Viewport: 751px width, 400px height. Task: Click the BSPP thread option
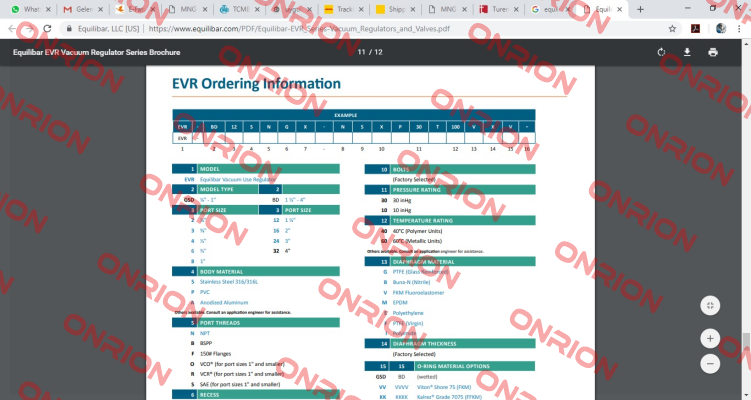[x=206, y=343]
